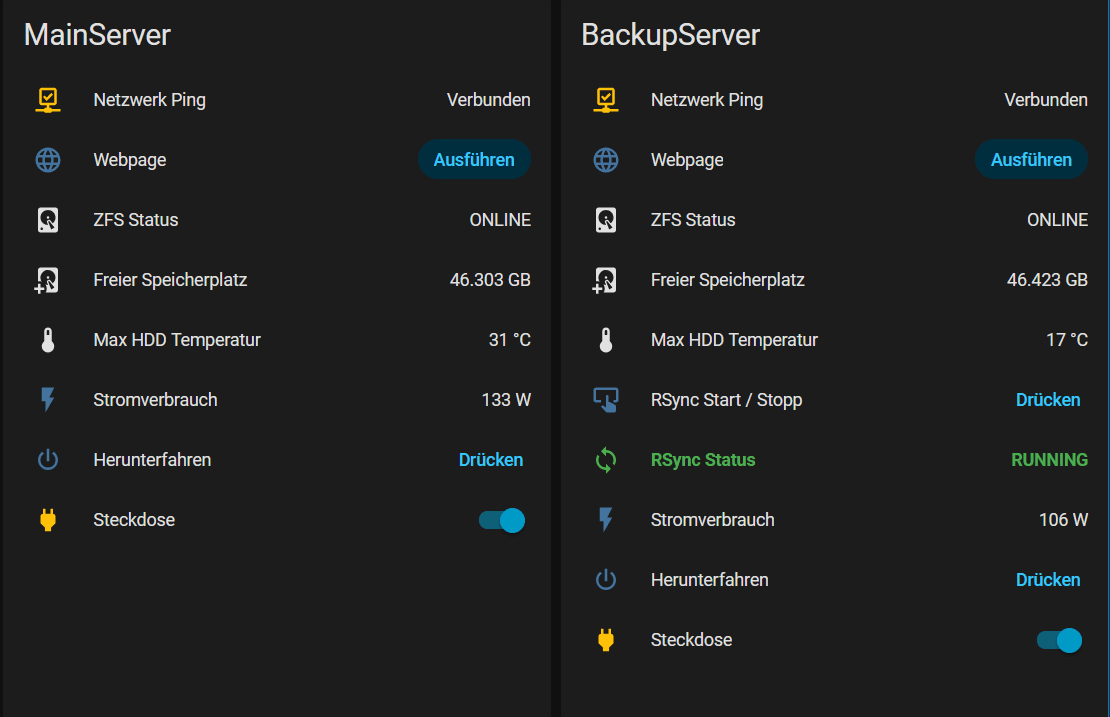
Task: Click BackupServer Herunterfahren power icon
Action: point(605,580)
